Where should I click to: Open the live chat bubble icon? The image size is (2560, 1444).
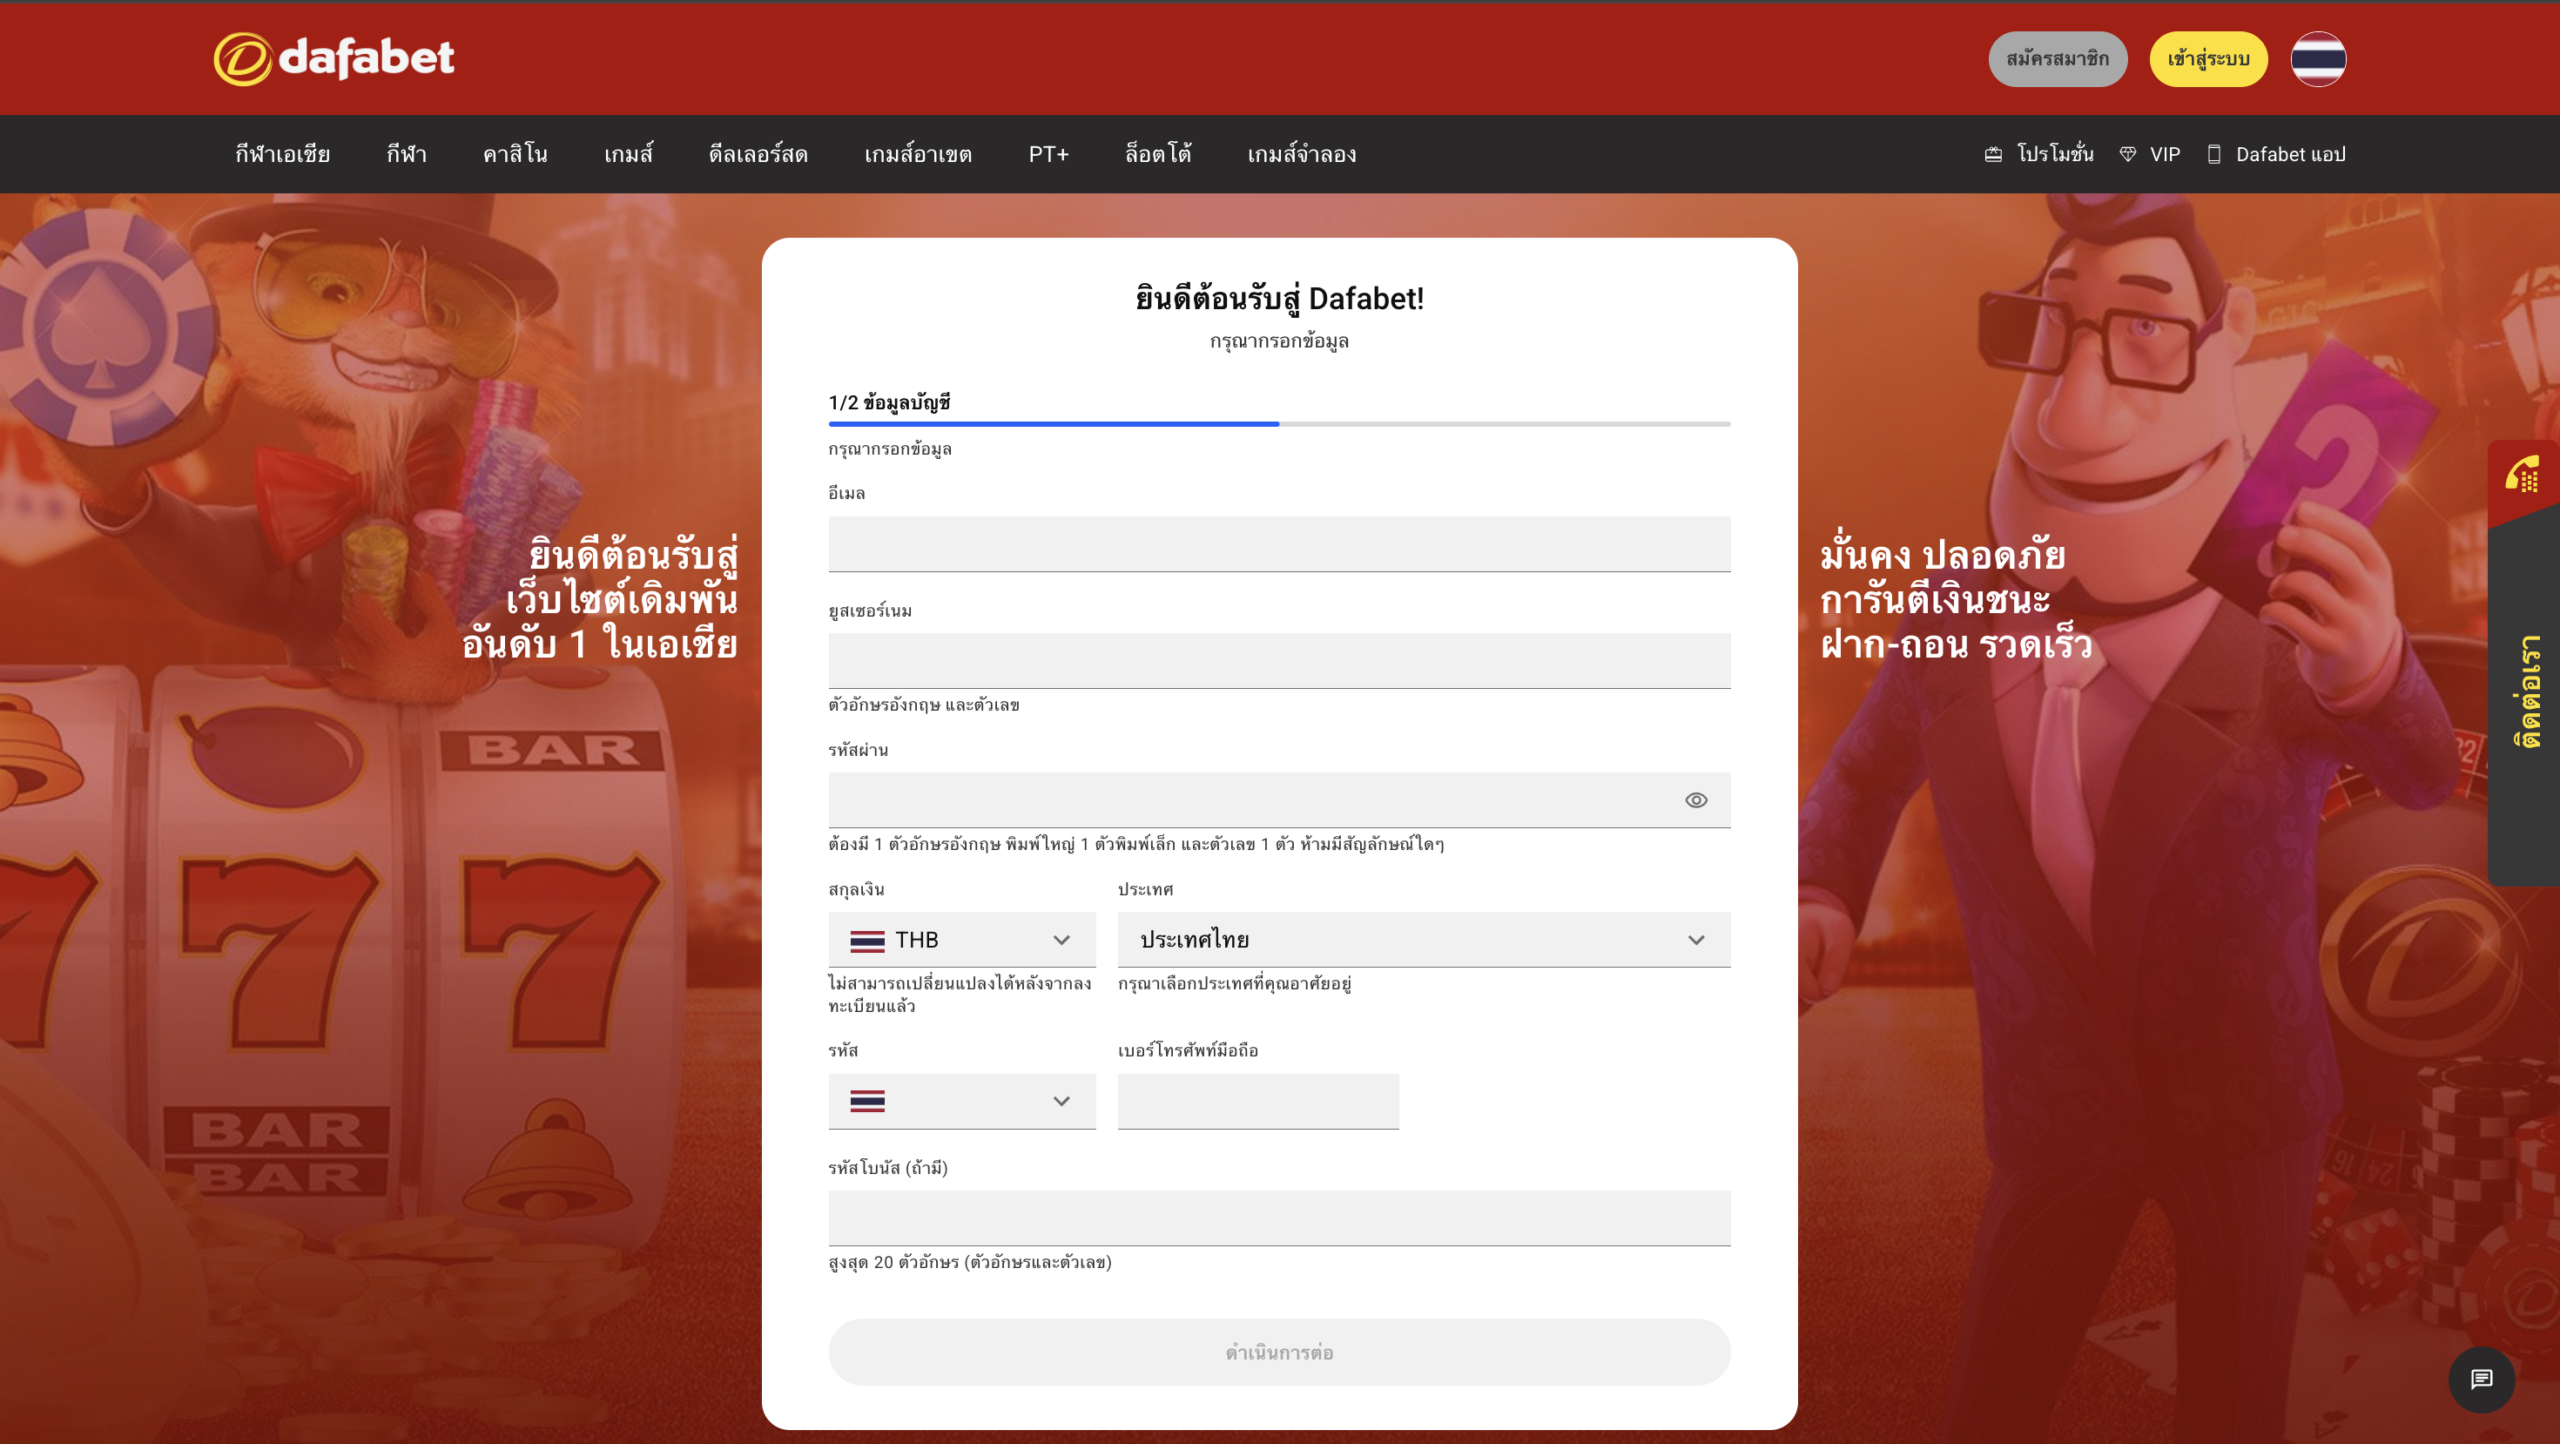[2481, 1380]
